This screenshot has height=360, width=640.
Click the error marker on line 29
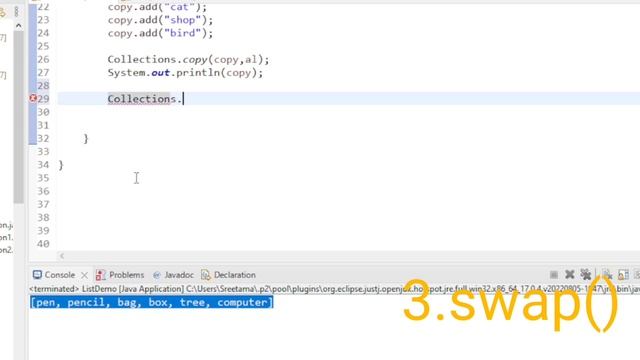33,98
